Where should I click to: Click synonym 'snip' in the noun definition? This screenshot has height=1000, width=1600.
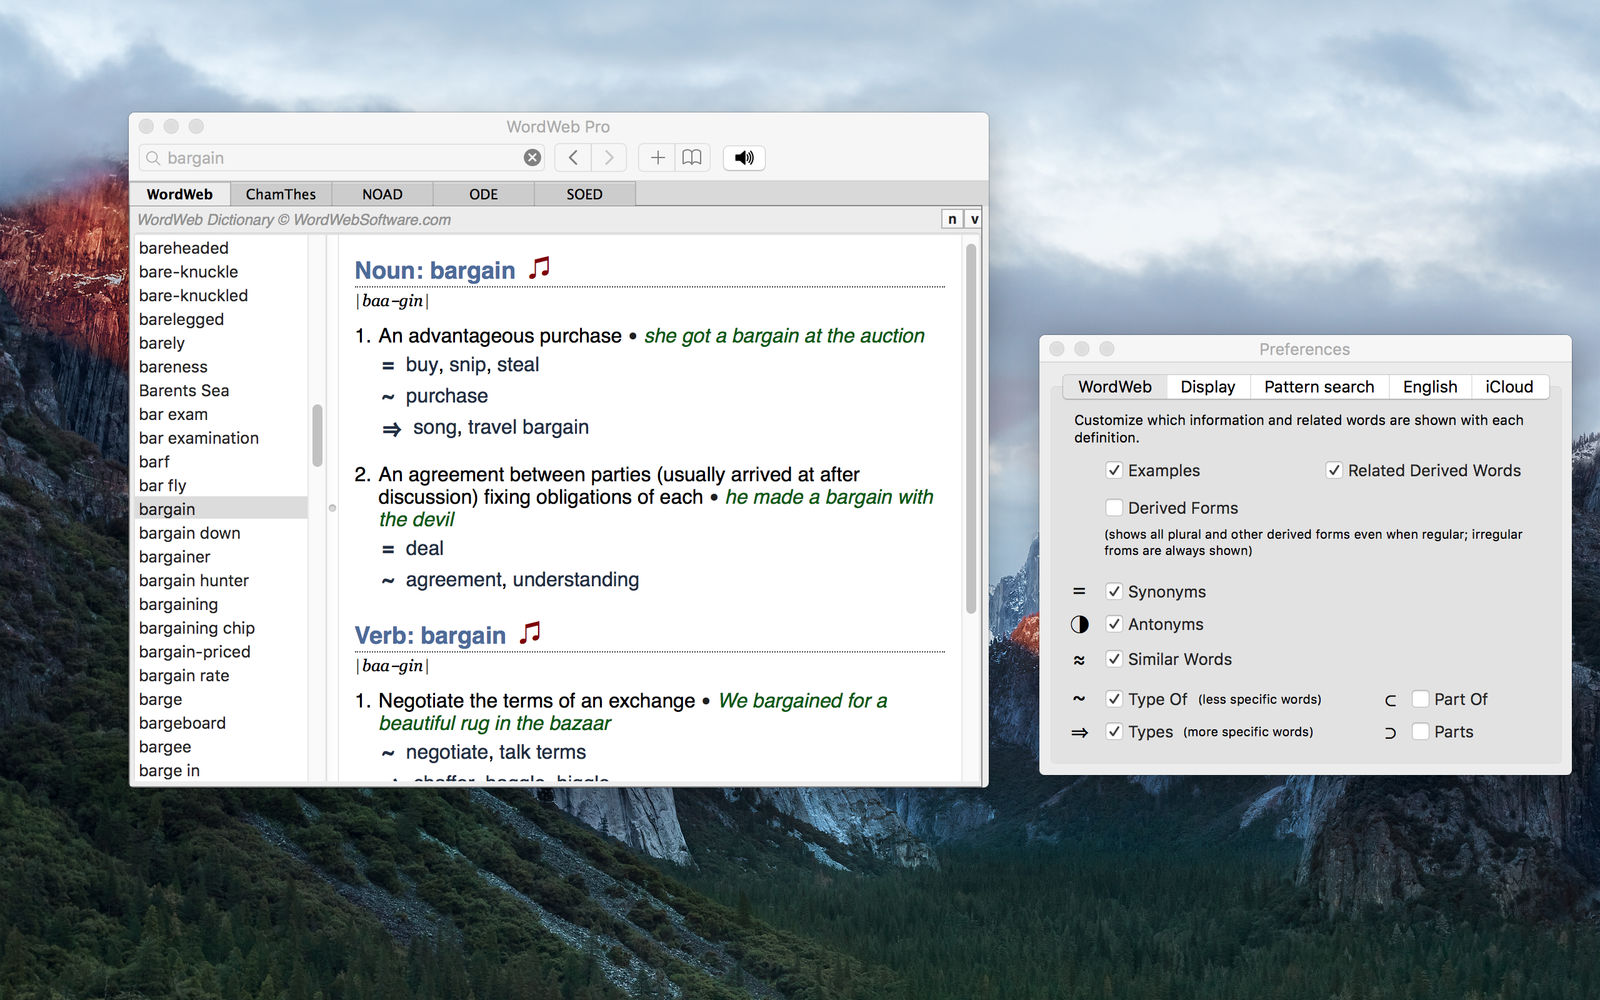[467, 365]
